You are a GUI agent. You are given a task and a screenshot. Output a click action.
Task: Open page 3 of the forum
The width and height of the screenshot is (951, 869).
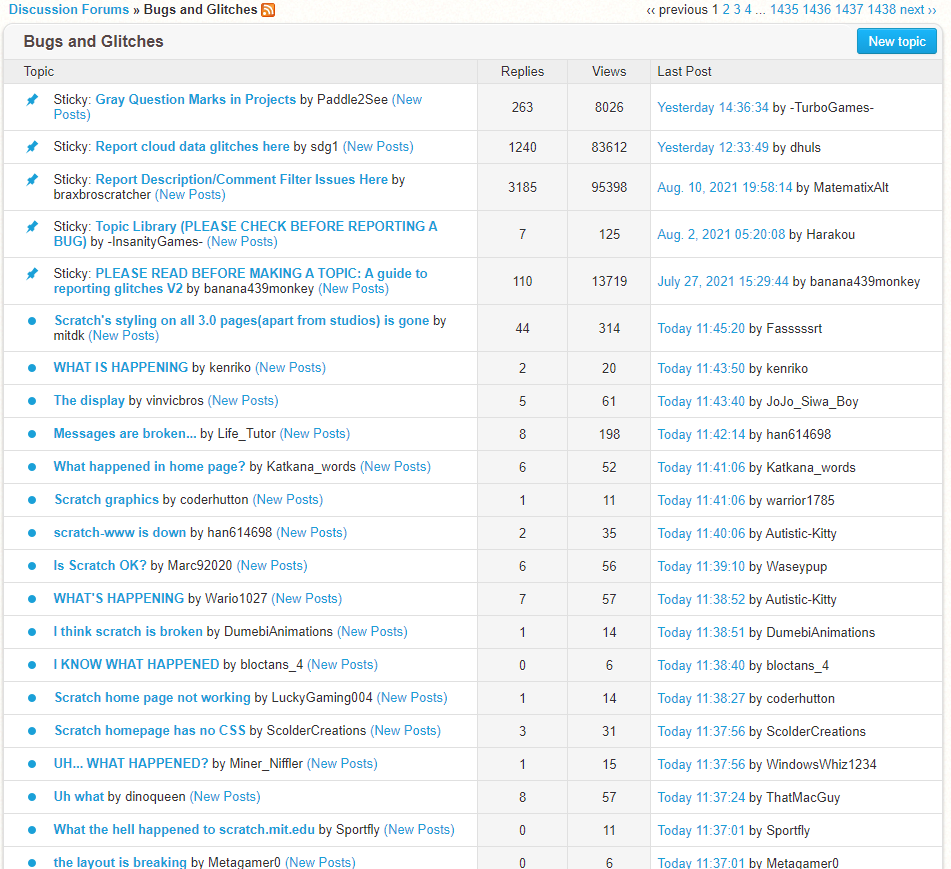(x=737, y=10)
